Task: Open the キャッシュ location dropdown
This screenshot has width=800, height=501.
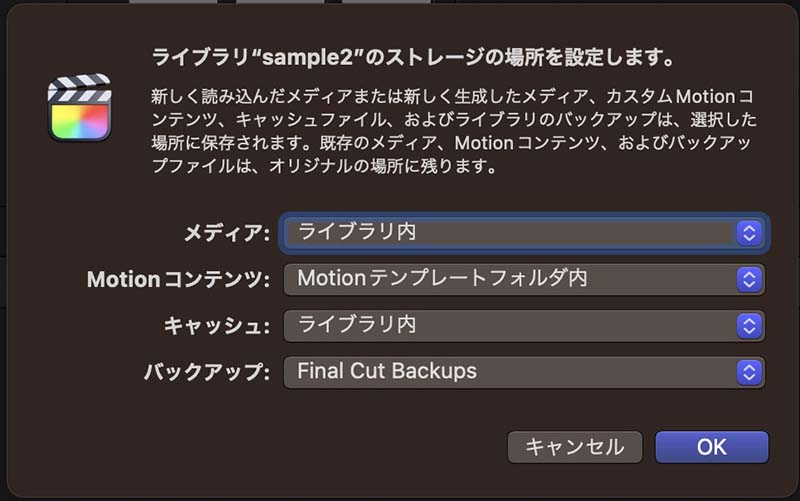Action: (x=524, y=325)
